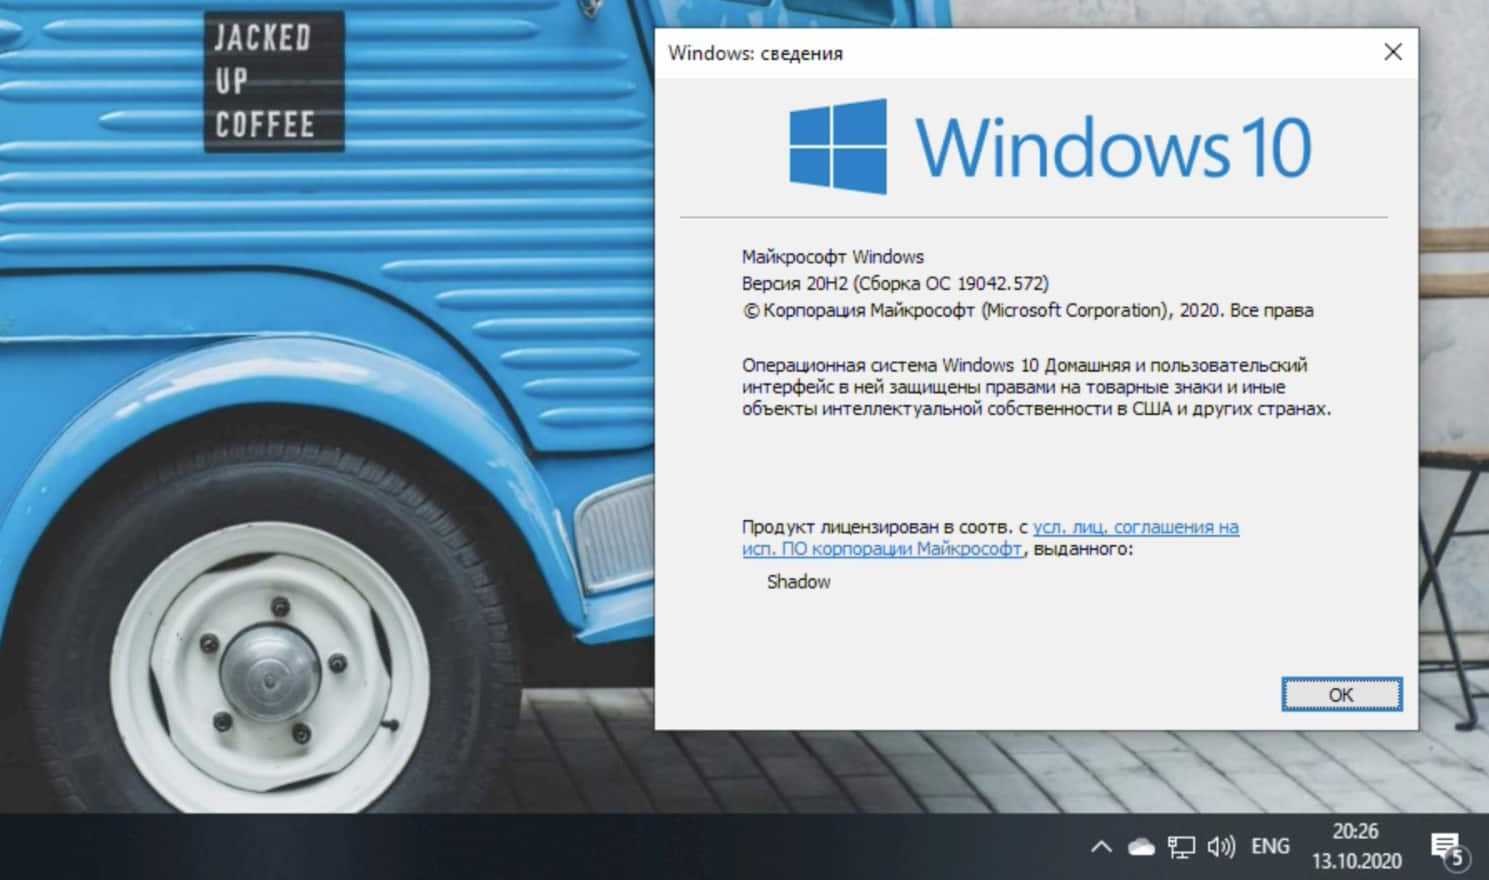This screenshot has width=1489, height=880.
Task: Open the notification center icon
Action: pyautogui.click(x=1447, y=848)
